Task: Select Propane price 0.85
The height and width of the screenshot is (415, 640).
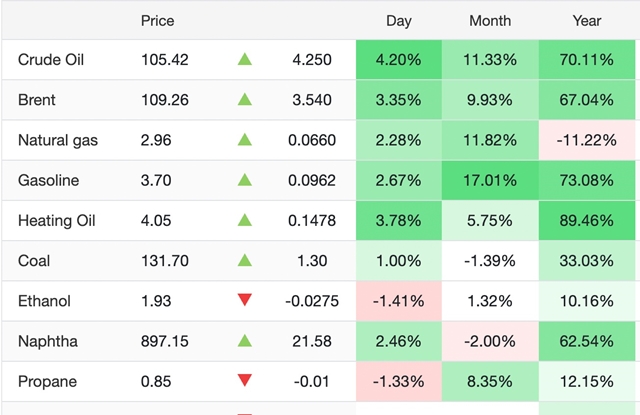Action: (156, 382)
